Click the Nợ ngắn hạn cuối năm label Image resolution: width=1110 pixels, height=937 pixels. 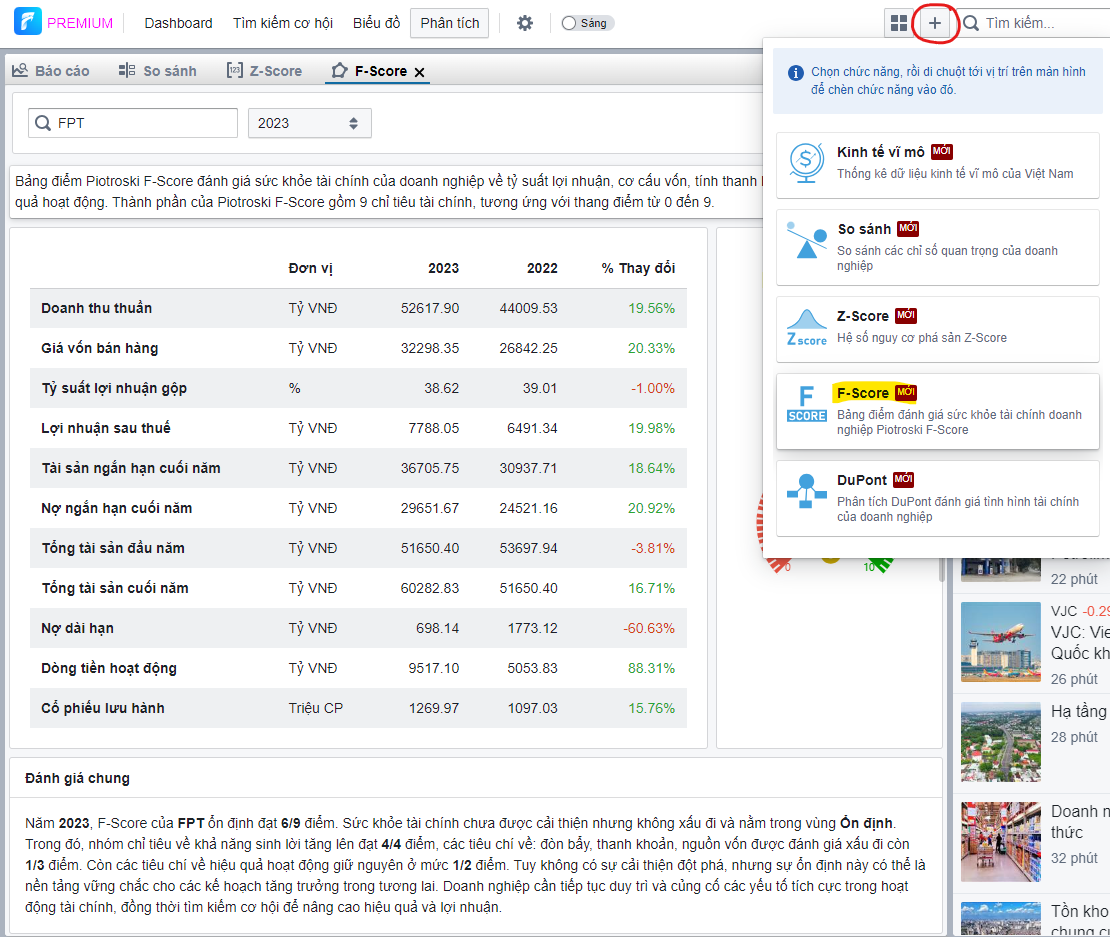[116, 508]
